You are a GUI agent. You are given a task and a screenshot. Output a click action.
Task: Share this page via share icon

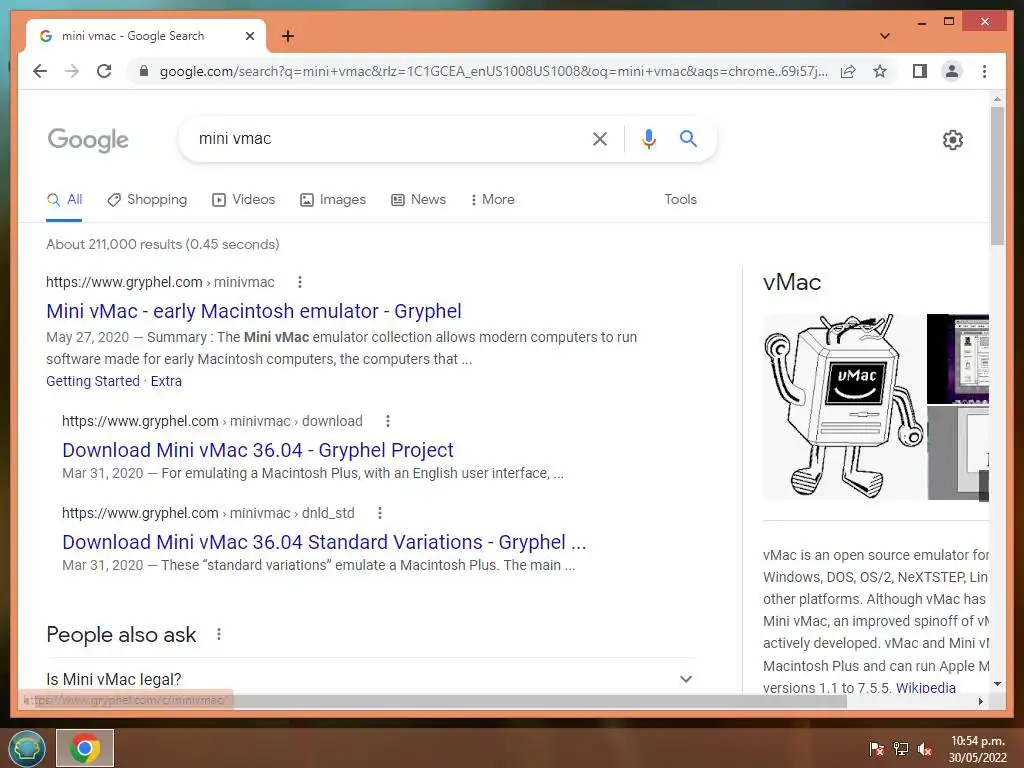click(x=848, y=71)
